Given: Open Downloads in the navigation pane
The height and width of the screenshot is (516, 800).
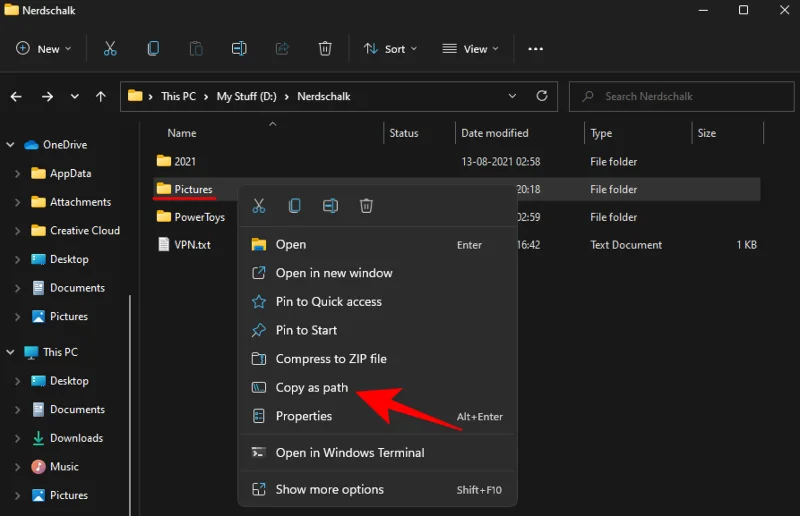Looking at the screenshot, I should 77,438.
